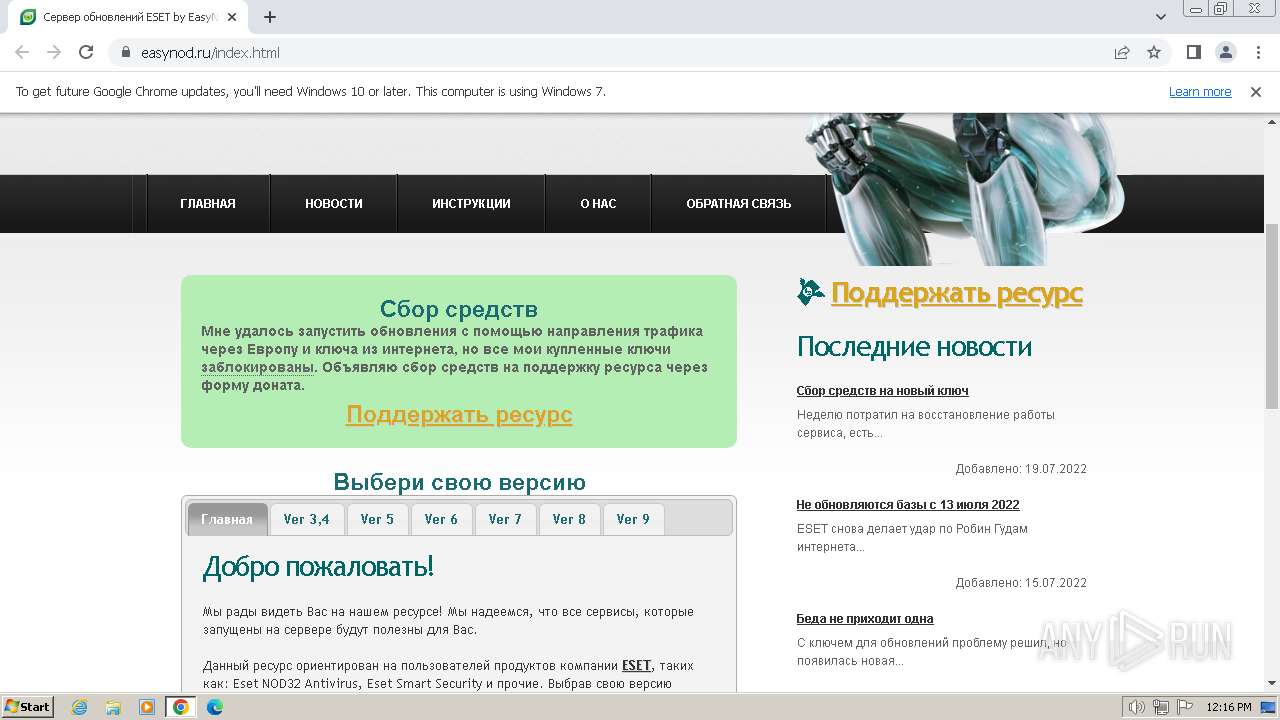Click the icon beside sidebar Поддержать ресурс

click(810, 292)
